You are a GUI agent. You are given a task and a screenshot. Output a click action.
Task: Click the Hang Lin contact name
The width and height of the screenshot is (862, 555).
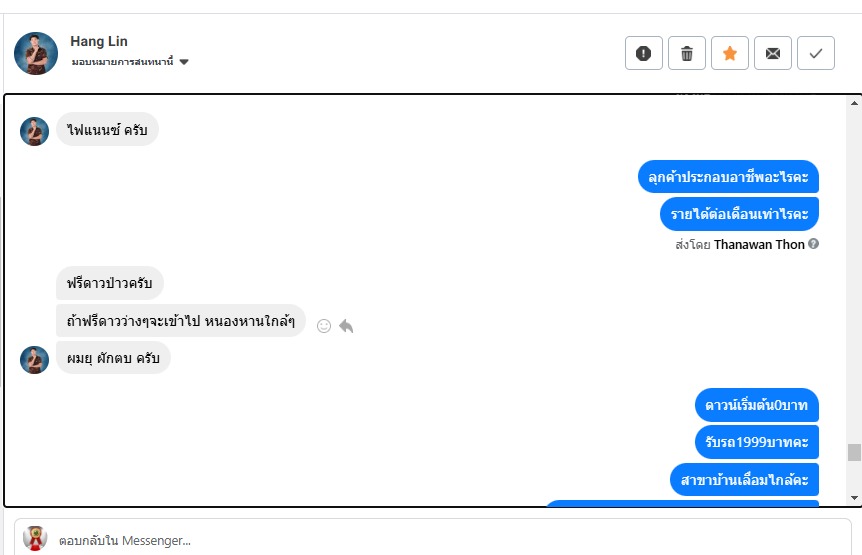98,41
